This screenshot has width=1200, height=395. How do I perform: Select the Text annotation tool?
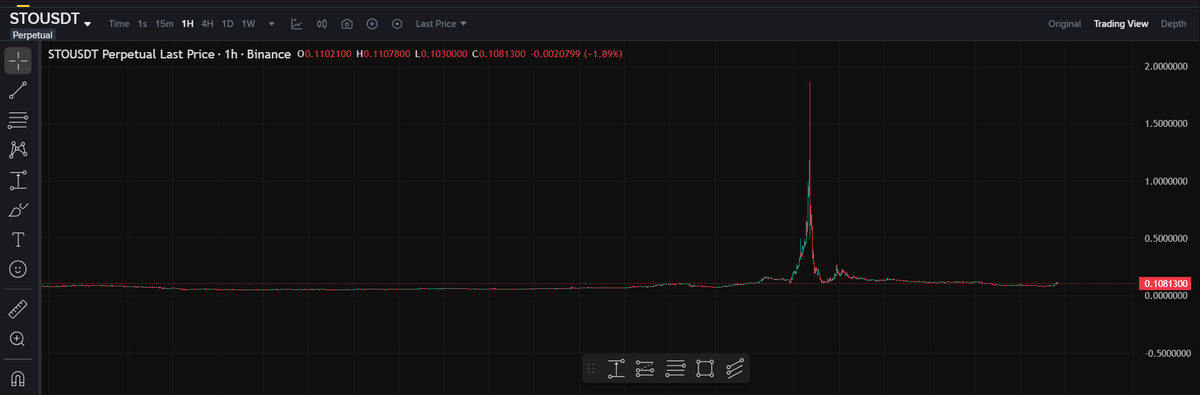pos(18,239)
